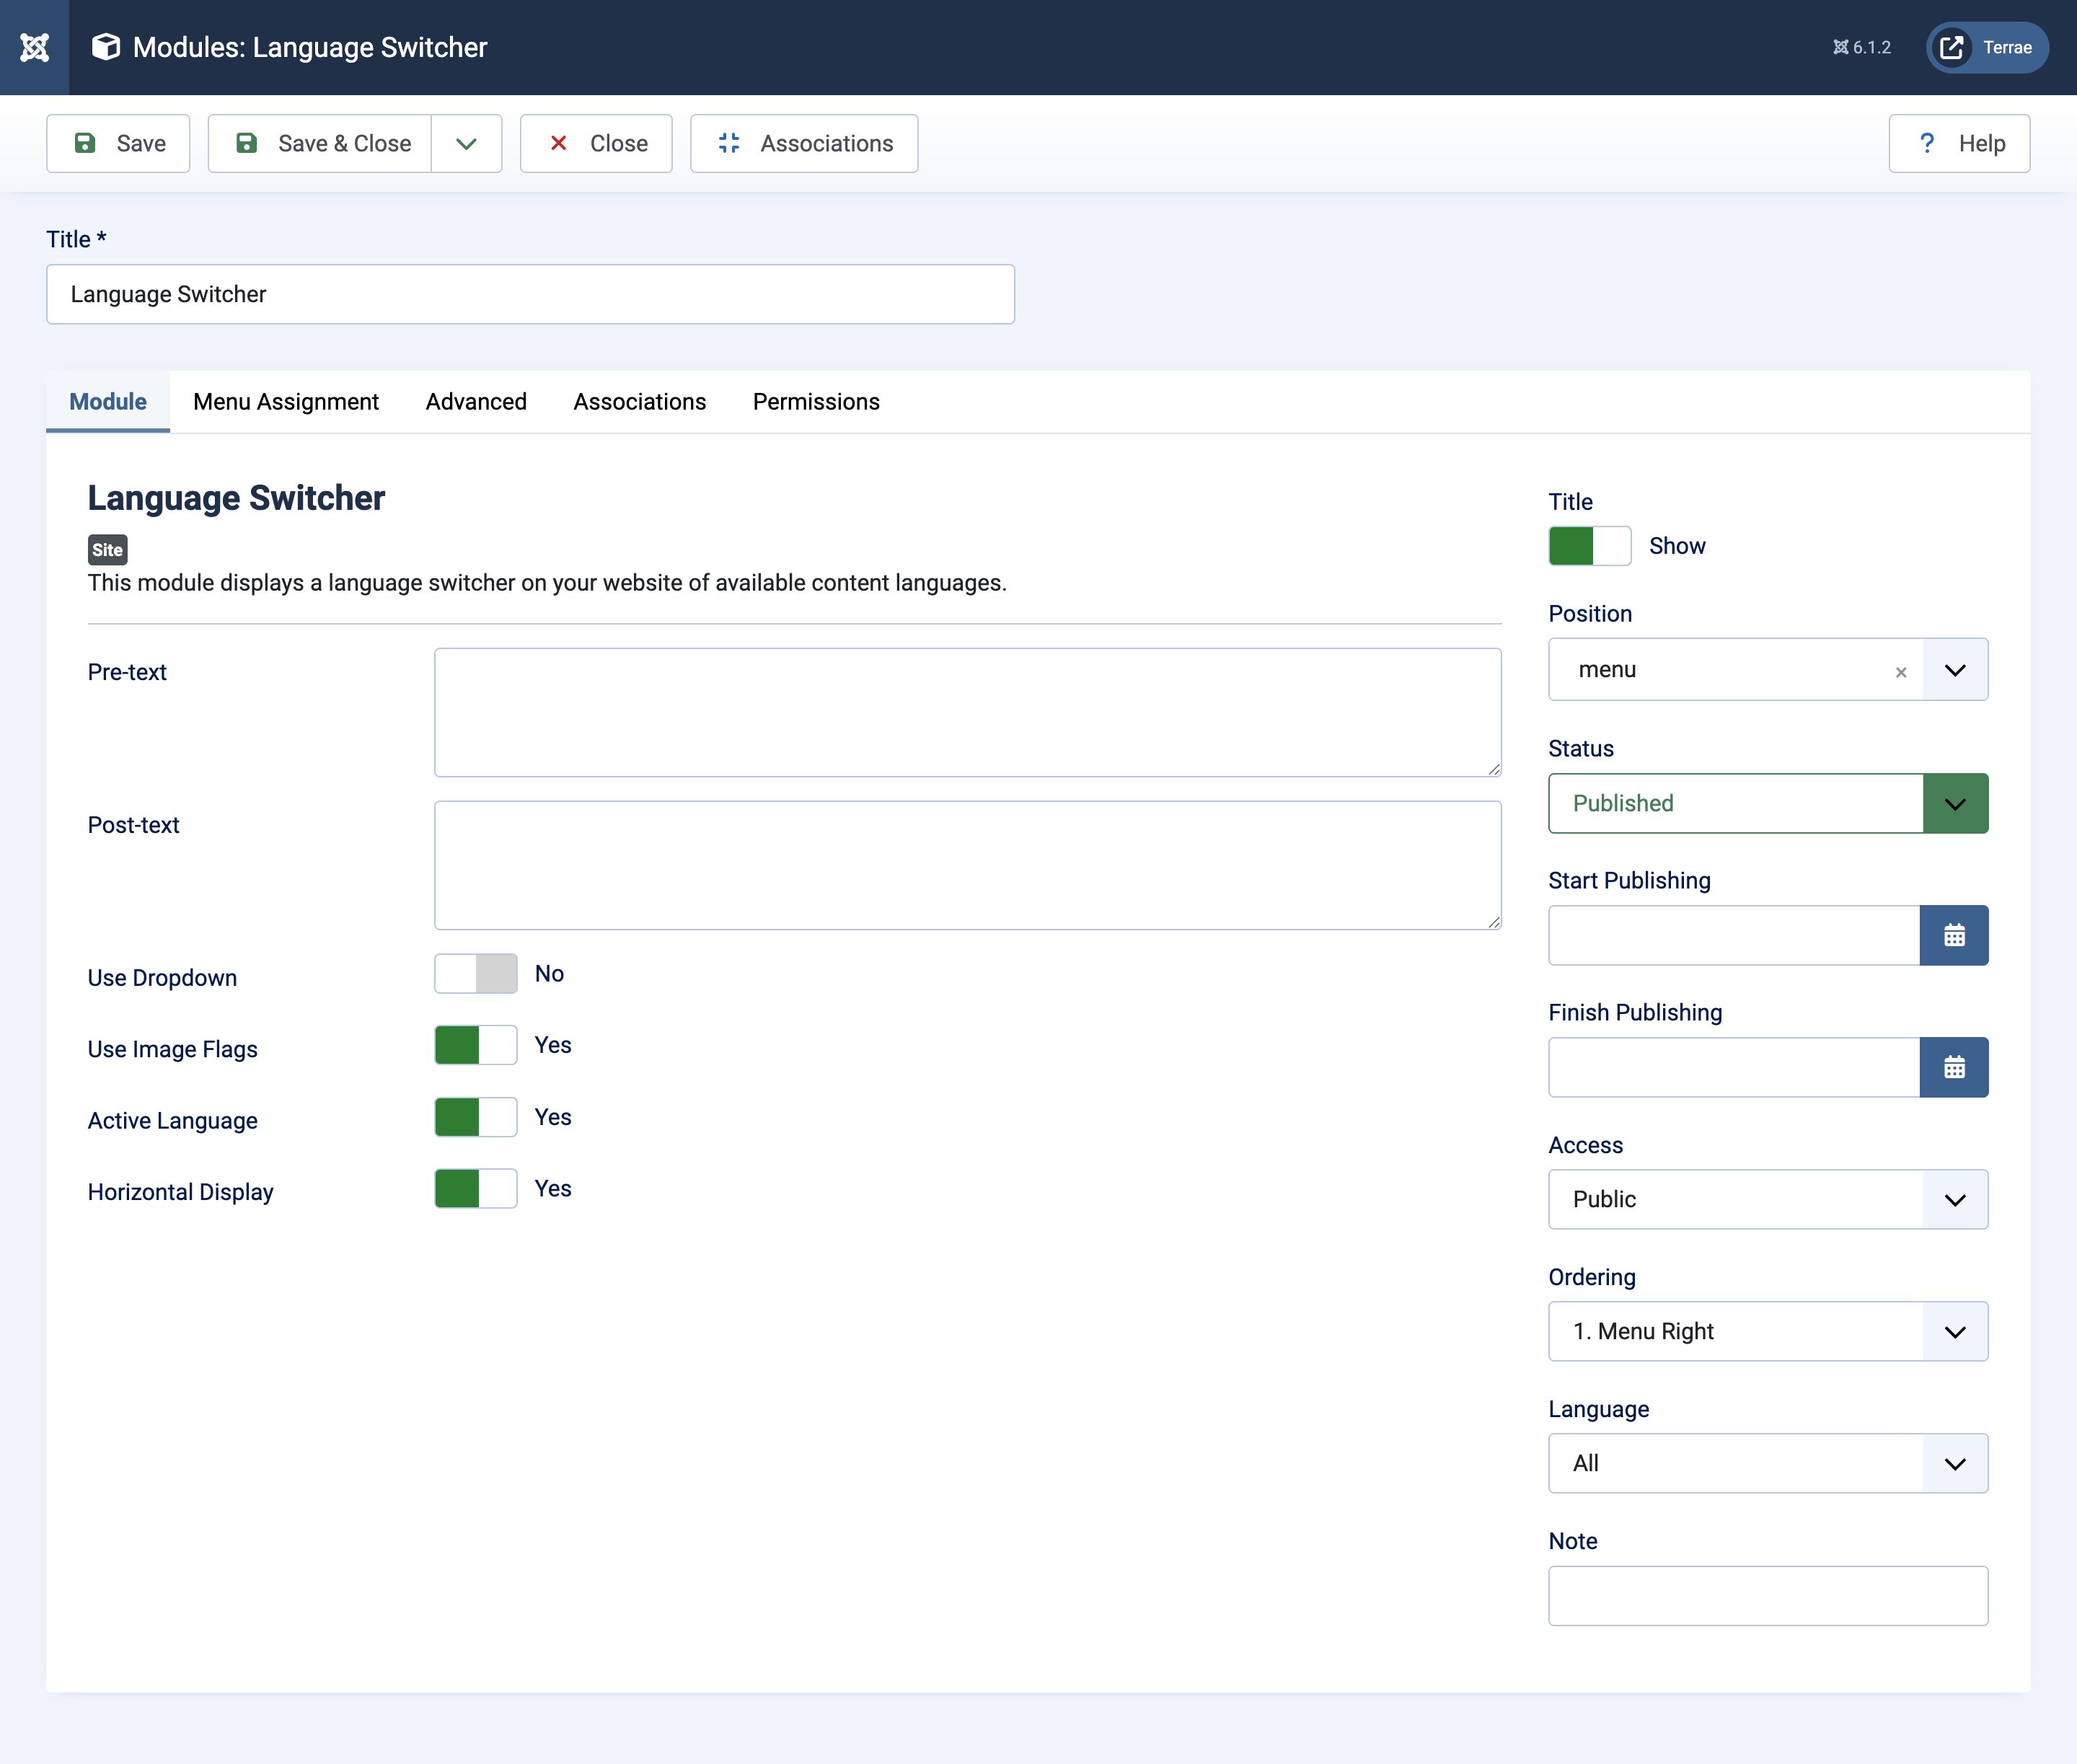Screen dimensions: 2077x1764
Task: Open the Help button
Action: [x=1959, y=143]
